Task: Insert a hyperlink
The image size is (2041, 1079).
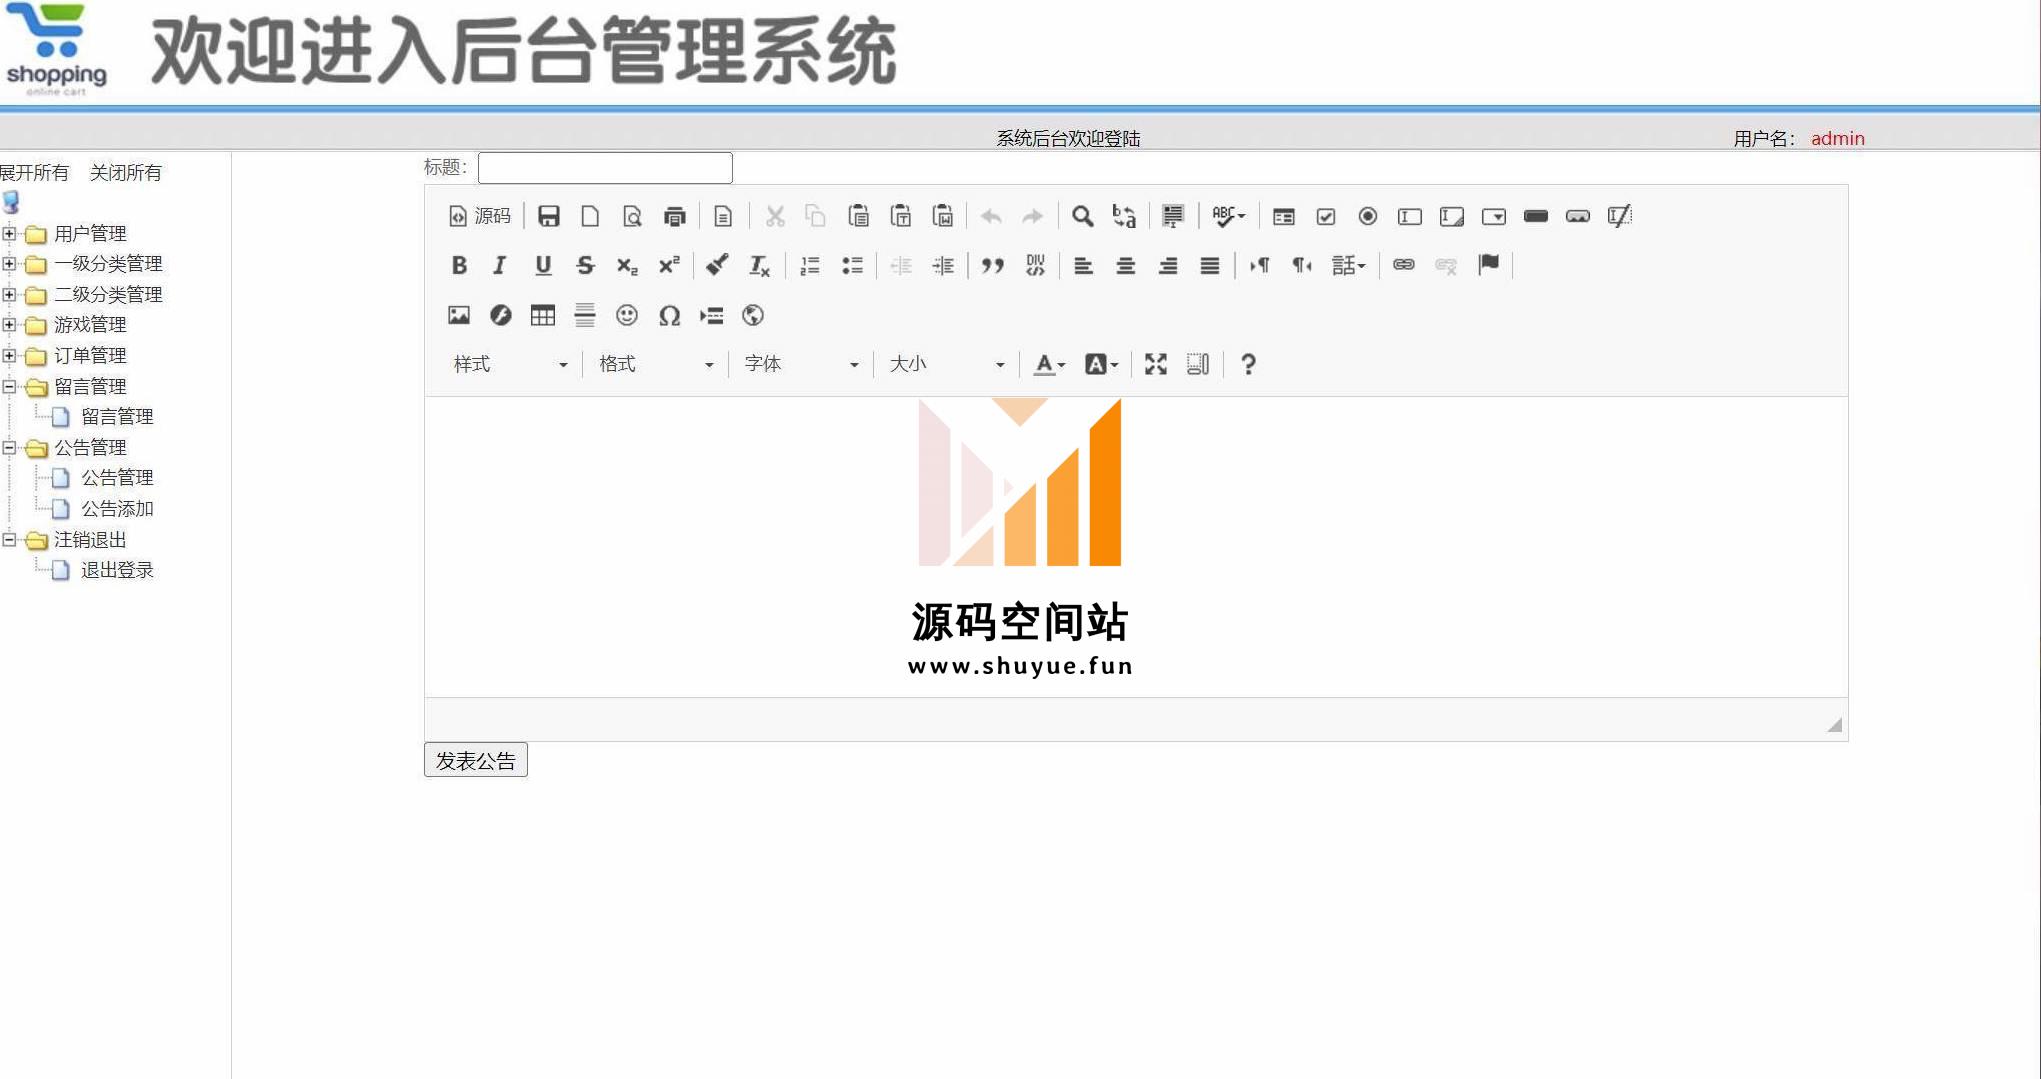Action: (x=1404, y=265)
